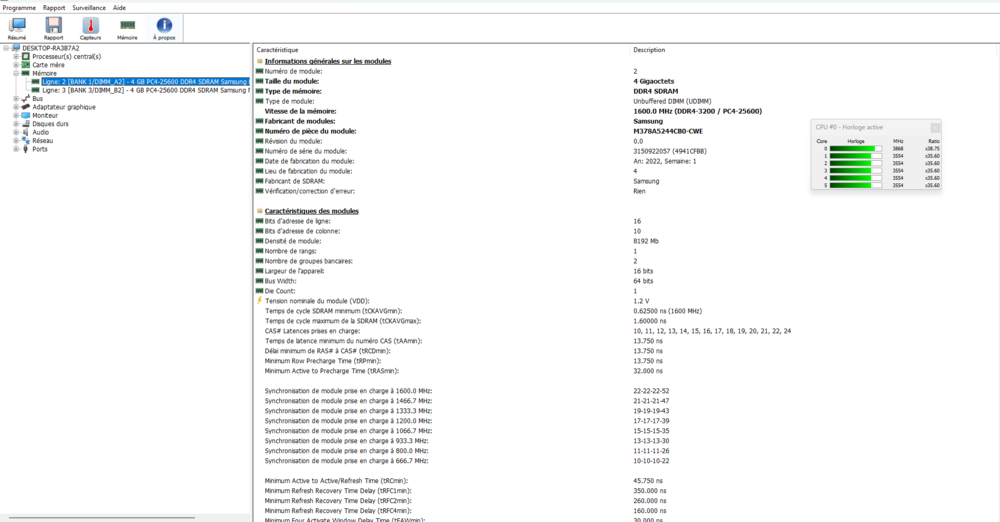Image resolution: width=1000 pixels, height=522 pixels.
Task: Open Capteurs thermometer sensor icon
Action: (90, 28)
